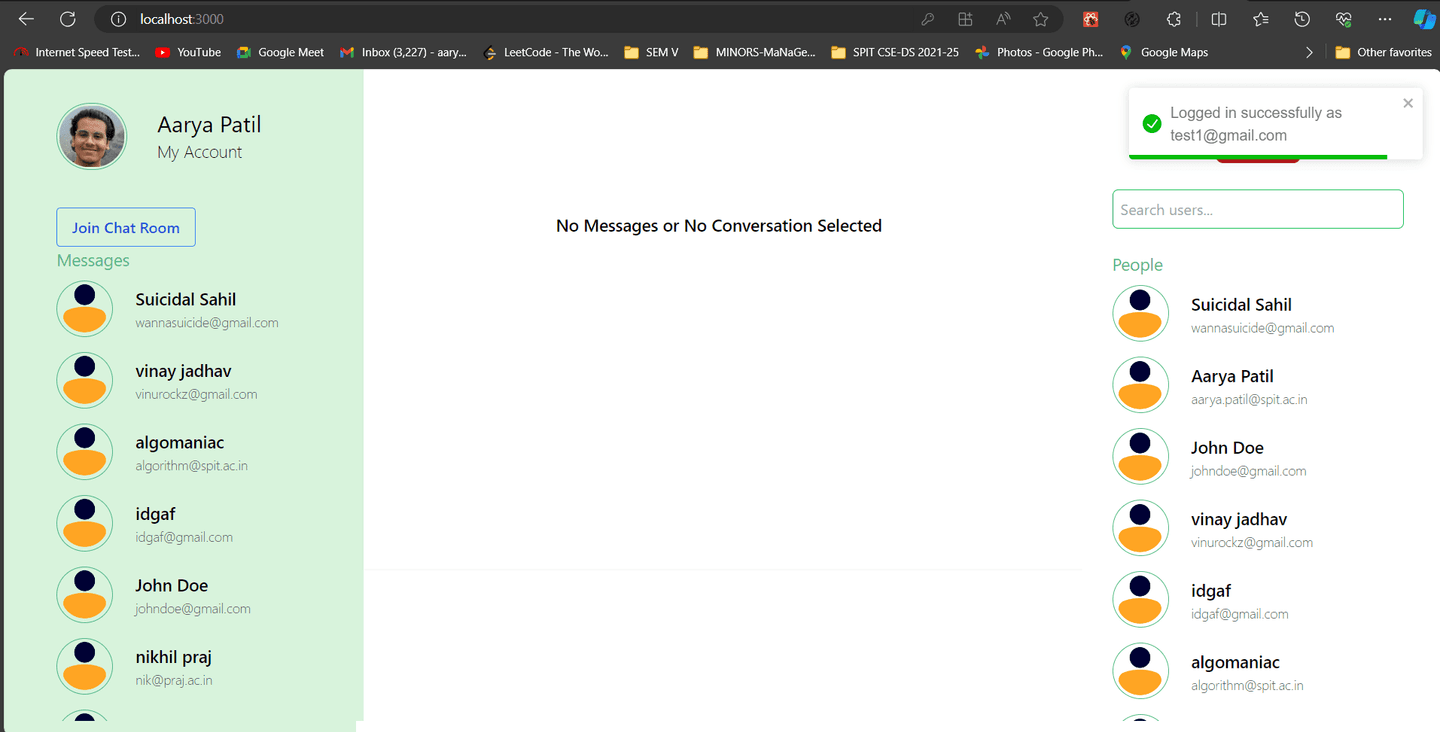Toggle the split screen icon
The width and height of the screenshot is (1440, 732).
(x=1219, y=19)
